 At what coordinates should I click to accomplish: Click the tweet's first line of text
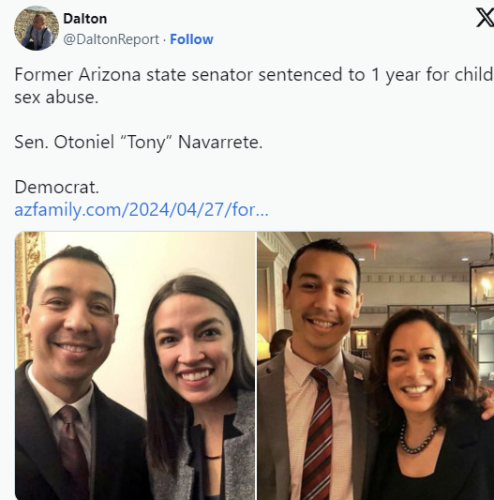pos(254,75)
